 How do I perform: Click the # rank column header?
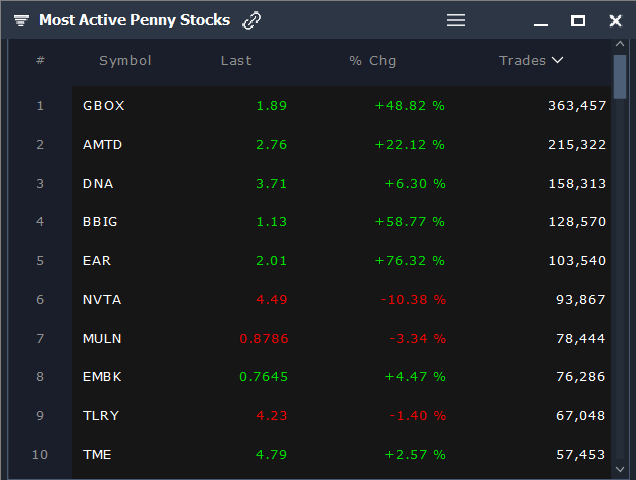point(40,60)
